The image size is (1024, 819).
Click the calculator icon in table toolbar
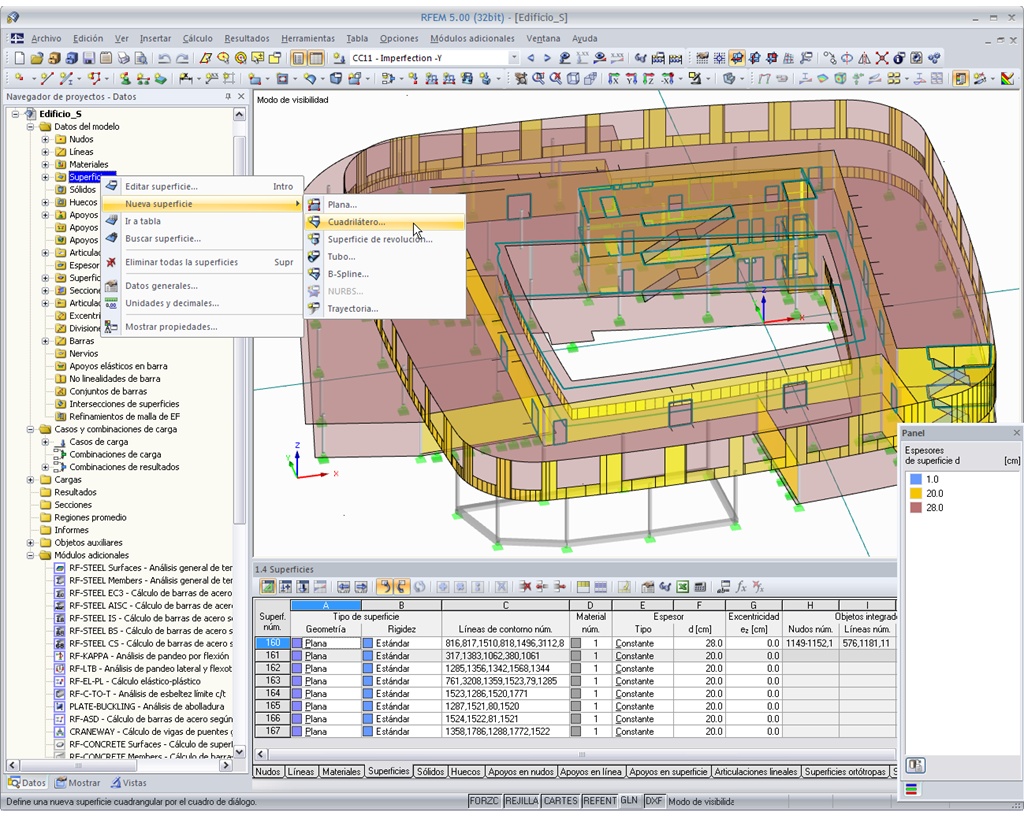(x=700, y=586)
